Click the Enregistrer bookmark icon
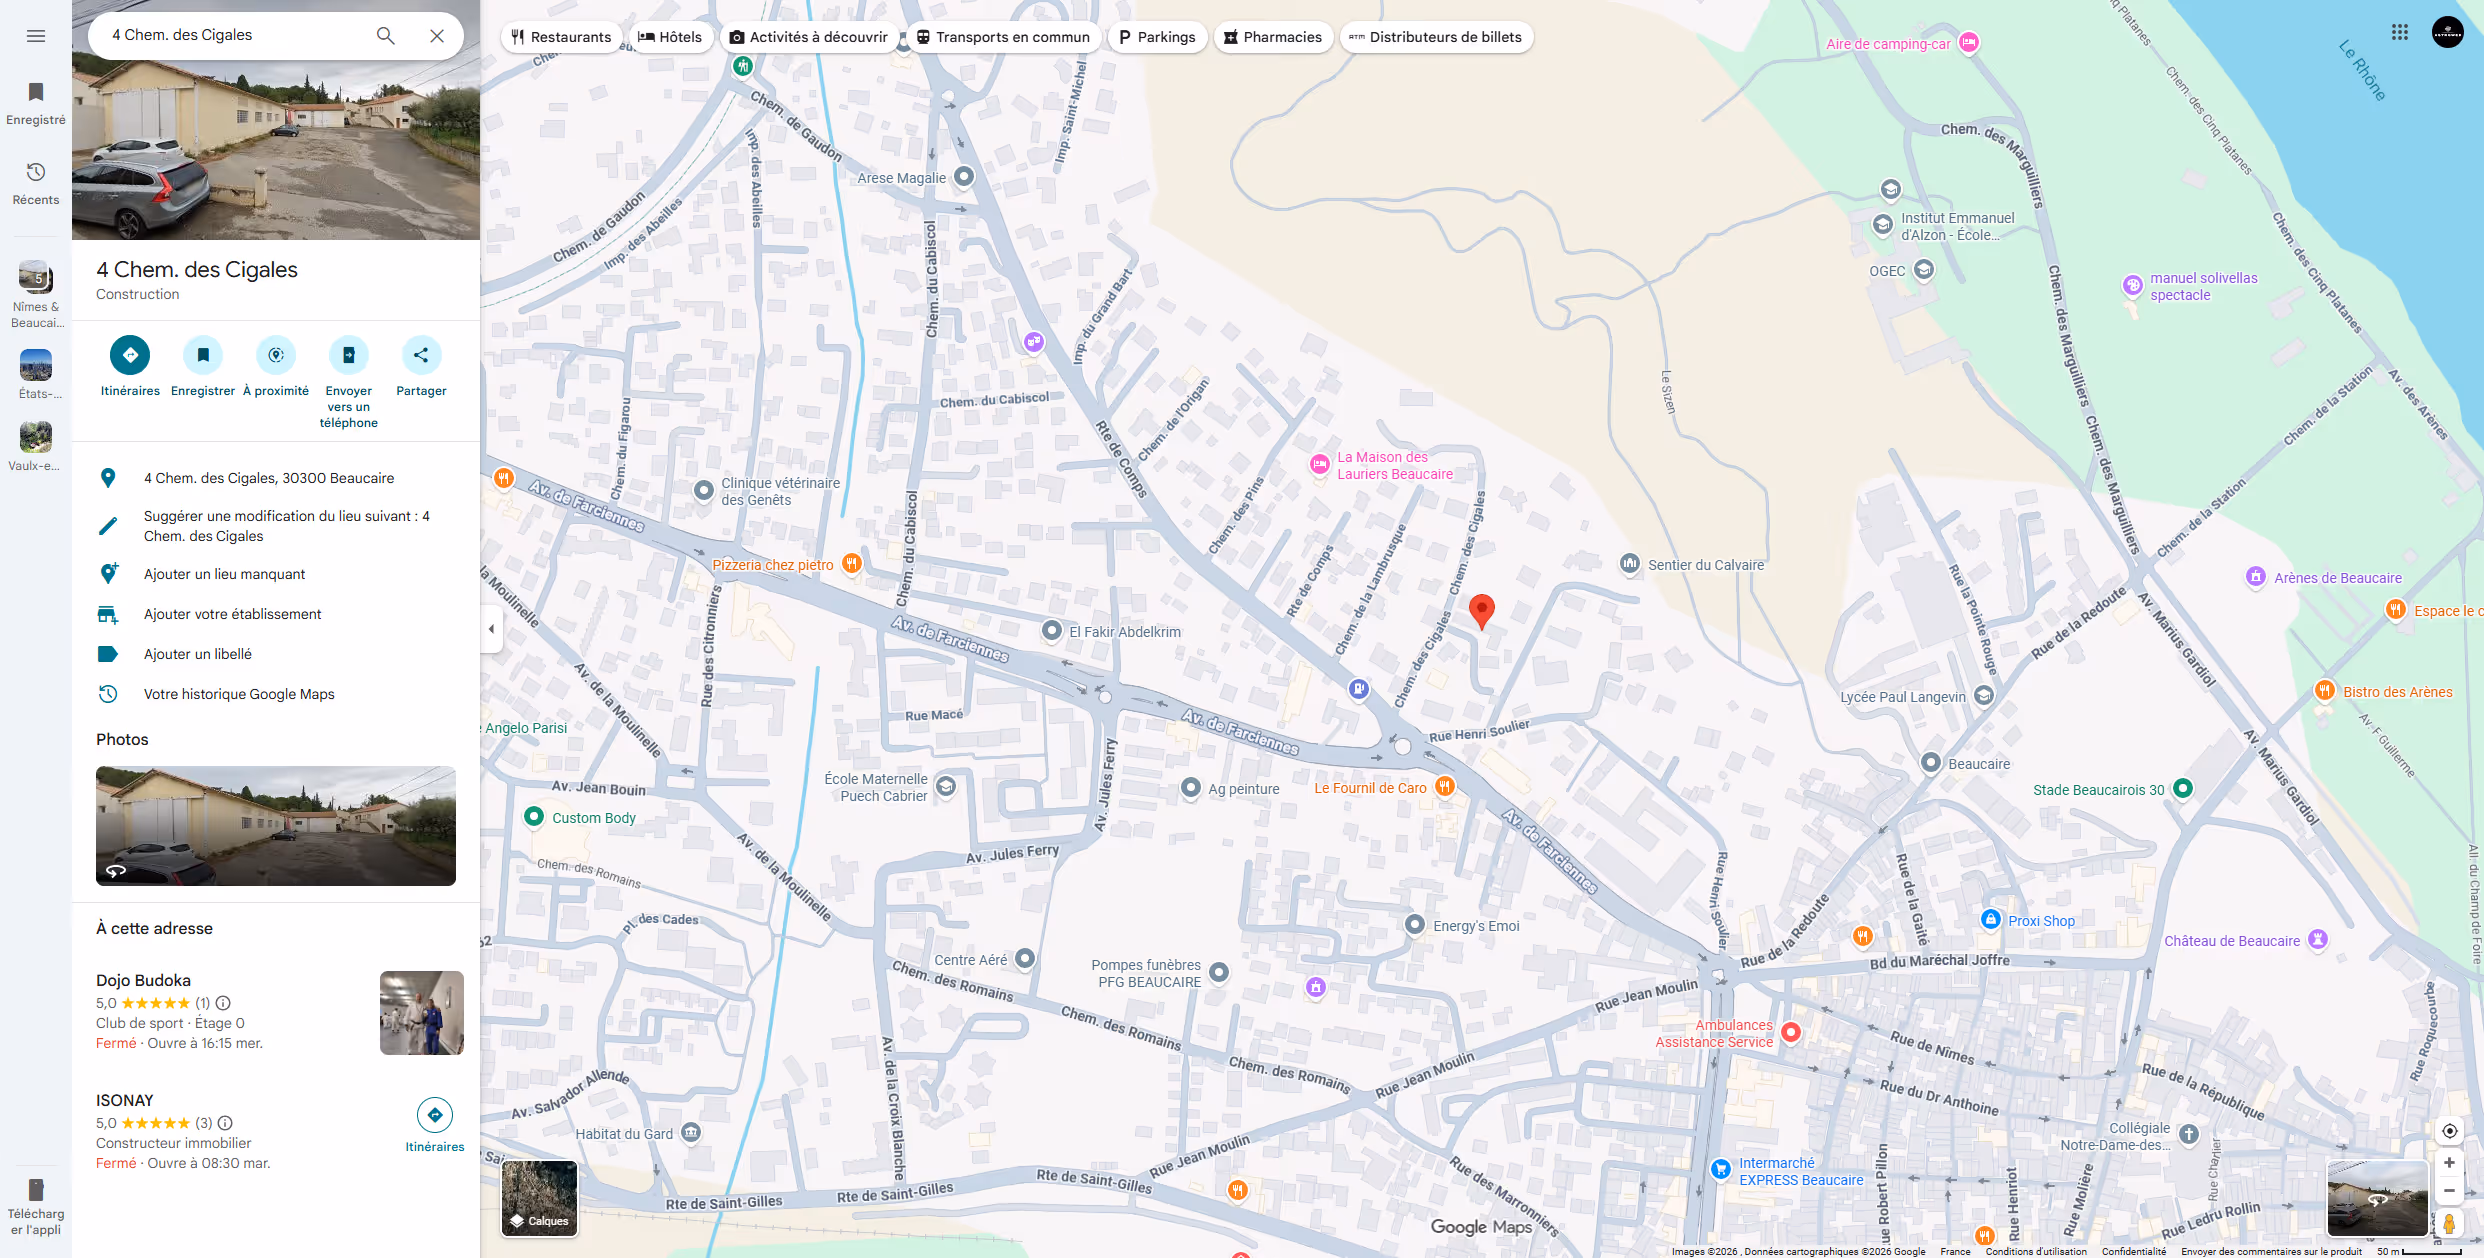This screenshot has width=2484, height=1258. pyautogui.click(x=202, y=355)
